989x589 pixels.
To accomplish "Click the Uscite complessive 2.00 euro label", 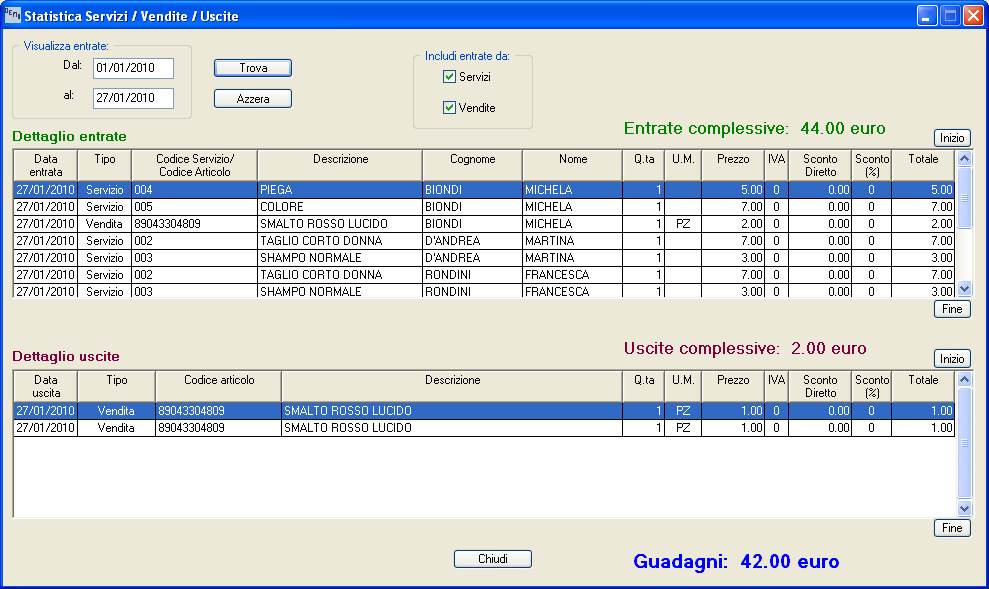I will [745, 348].
